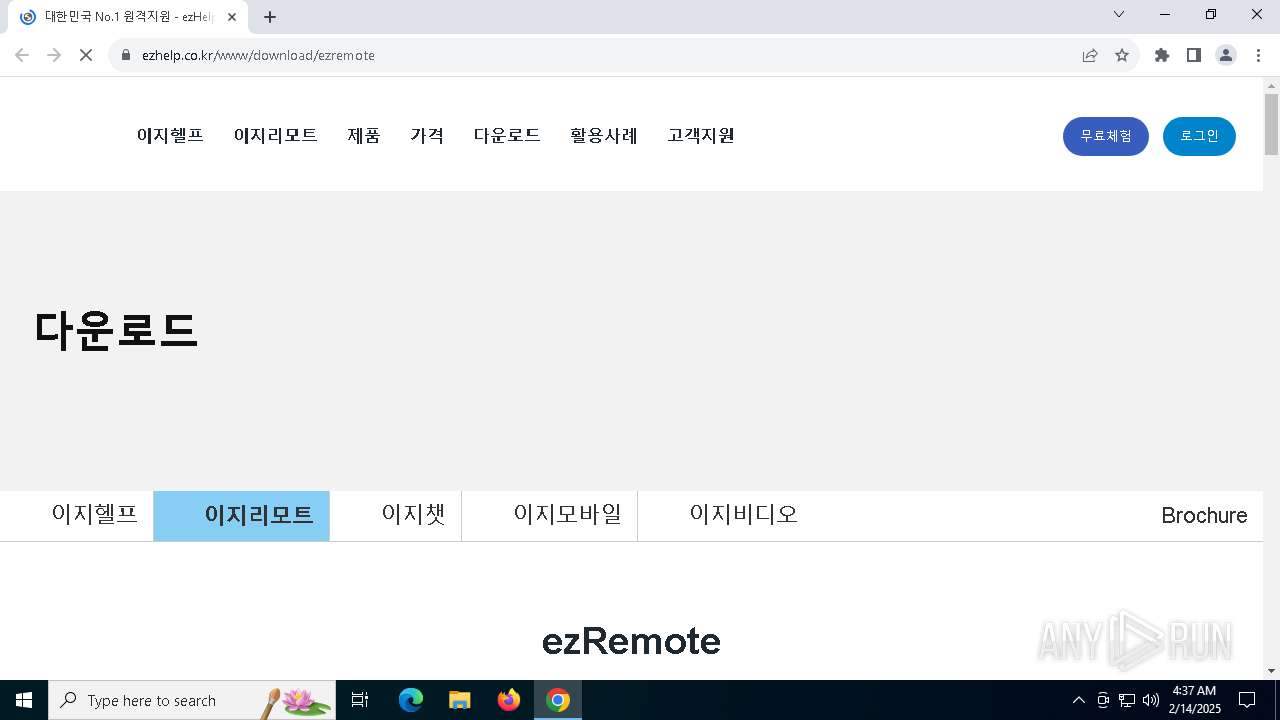Open Chrome three-dot menu
Screen dimensions: 1280x720
tap(1258, 55)
